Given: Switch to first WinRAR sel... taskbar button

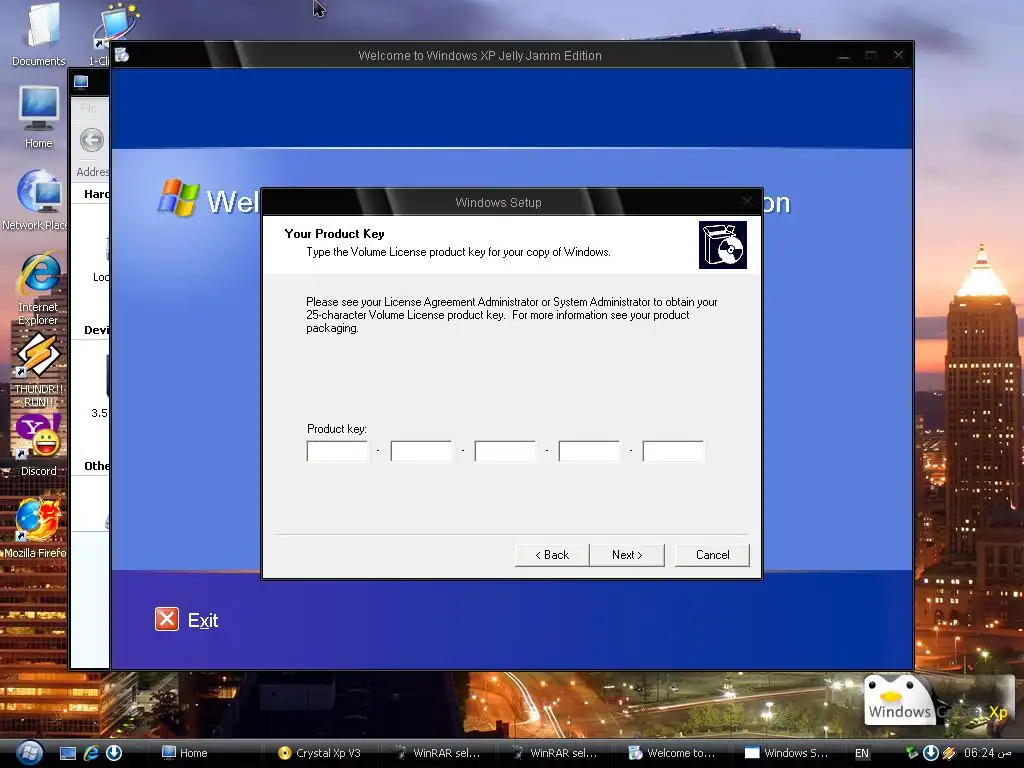Looking at the screenshot, I should 437,753.
